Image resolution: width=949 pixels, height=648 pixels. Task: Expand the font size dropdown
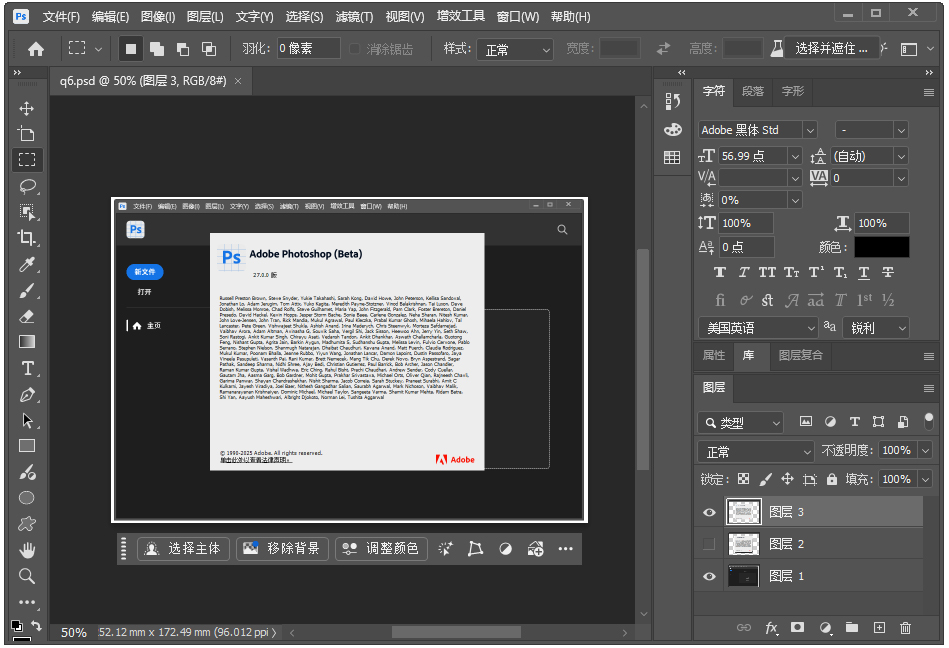[795, 155]
